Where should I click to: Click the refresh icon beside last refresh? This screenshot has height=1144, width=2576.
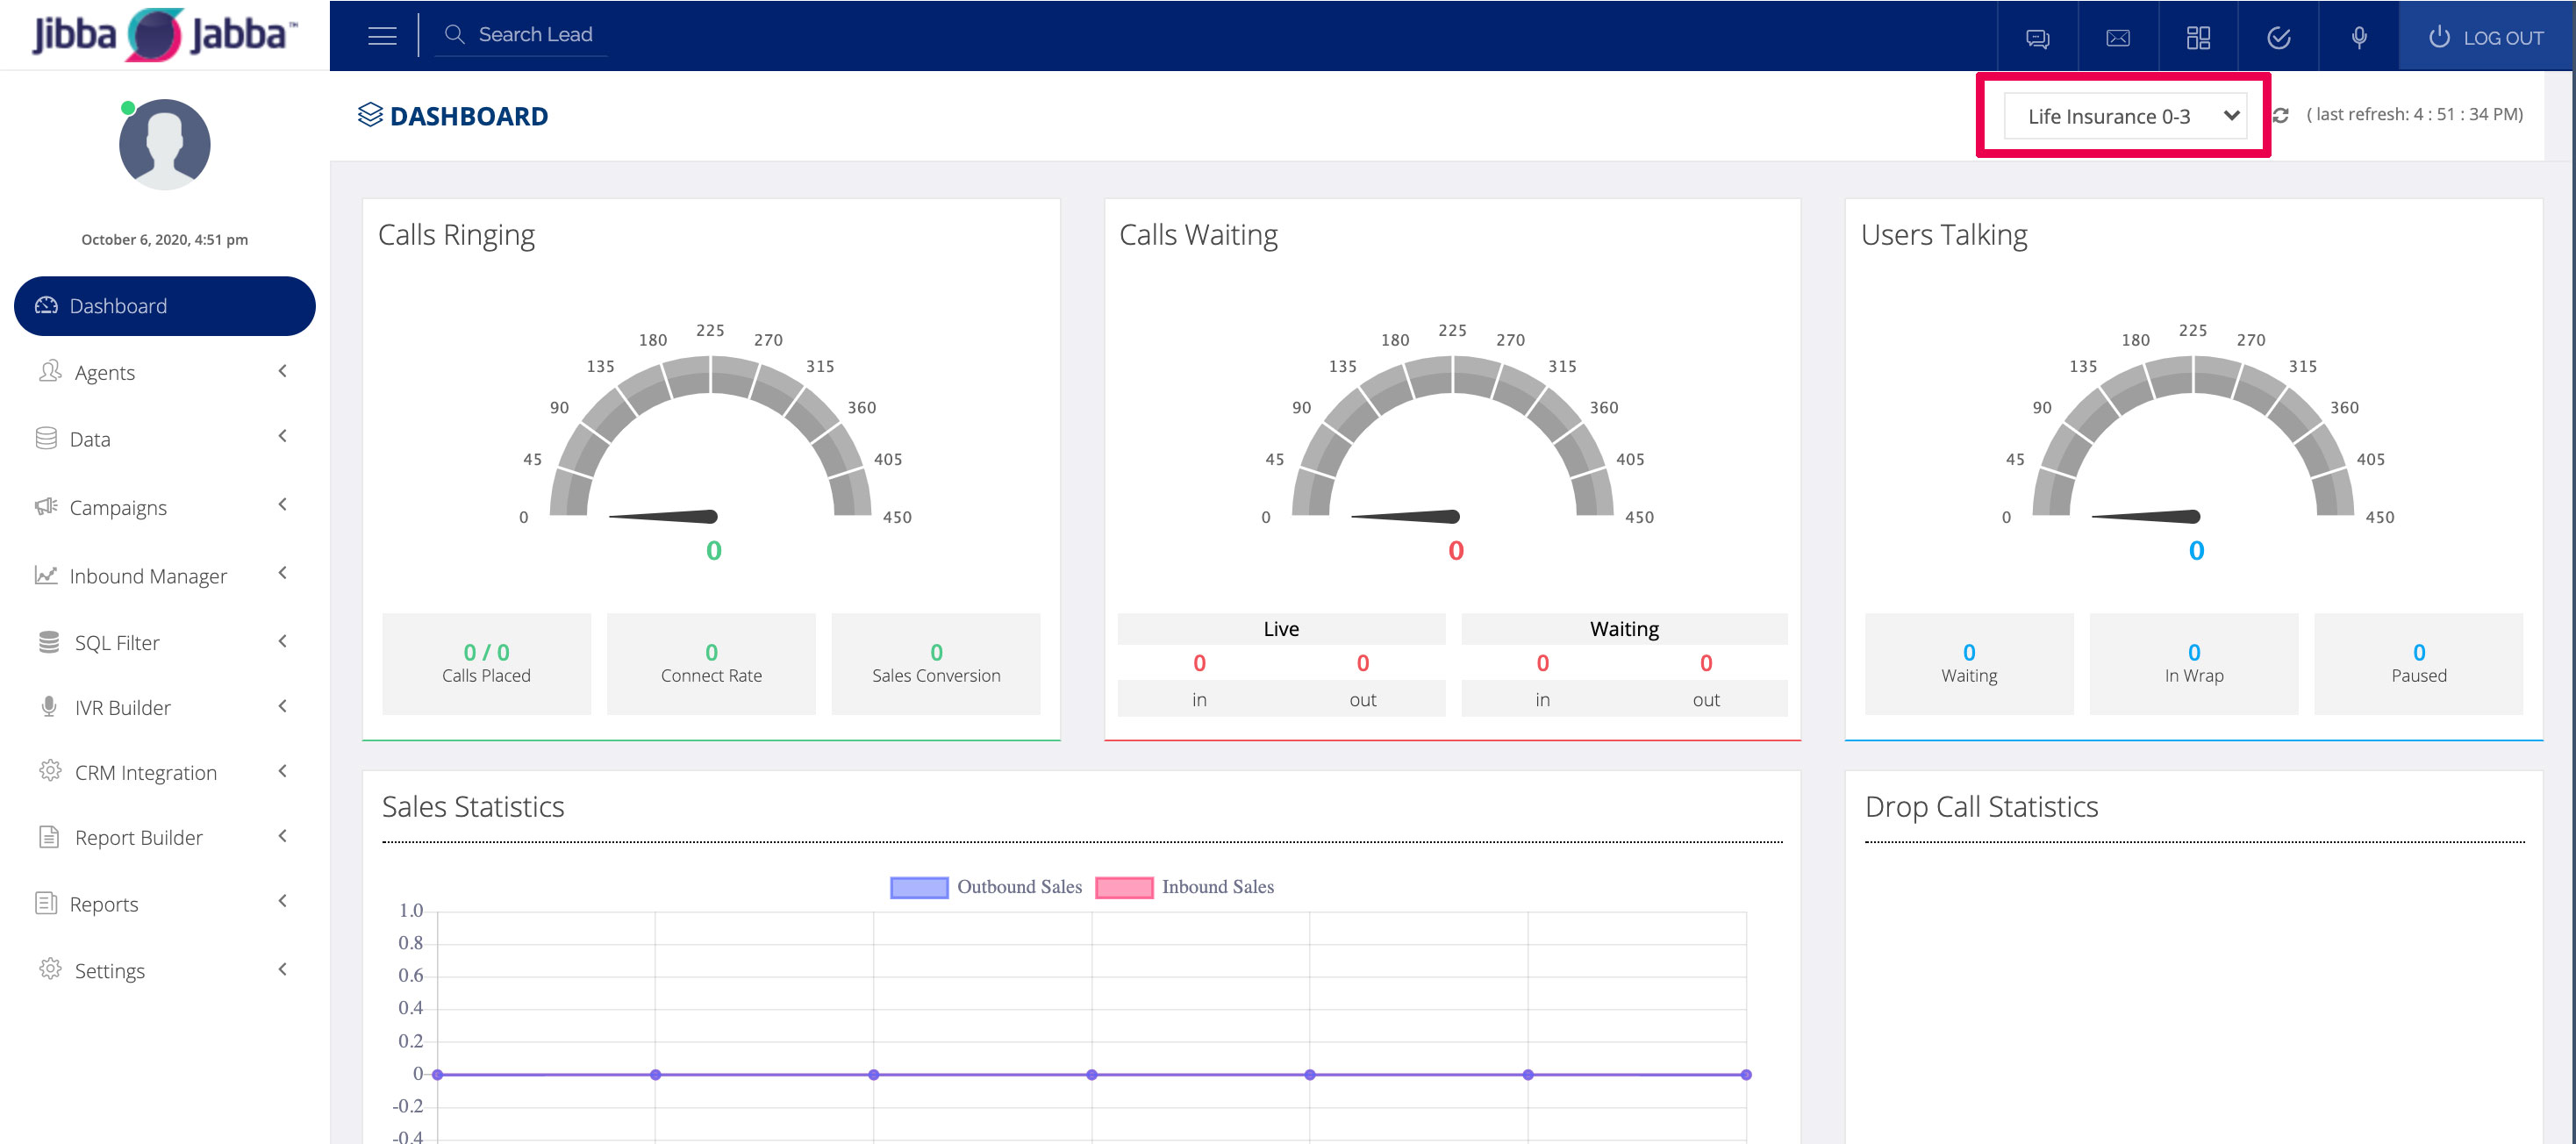click(x=2281, y=116)
